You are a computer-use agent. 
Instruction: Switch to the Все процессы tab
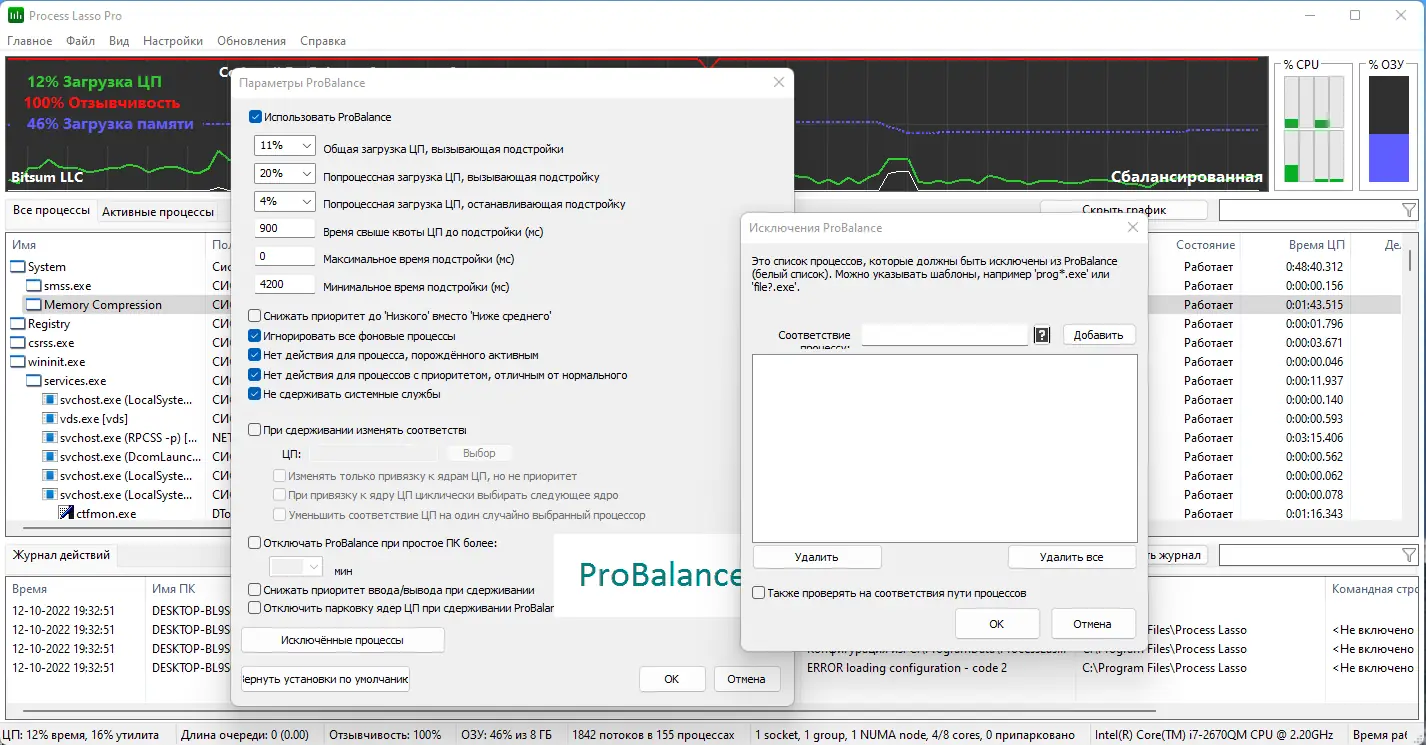pos(51,211)
